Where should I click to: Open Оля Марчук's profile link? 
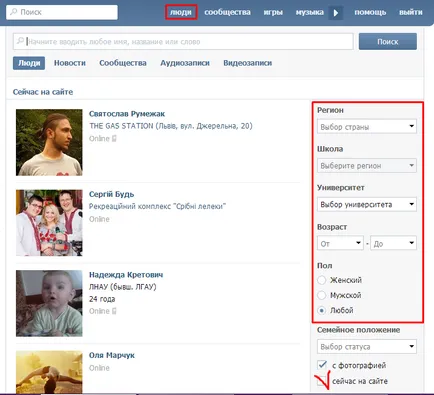112,355
